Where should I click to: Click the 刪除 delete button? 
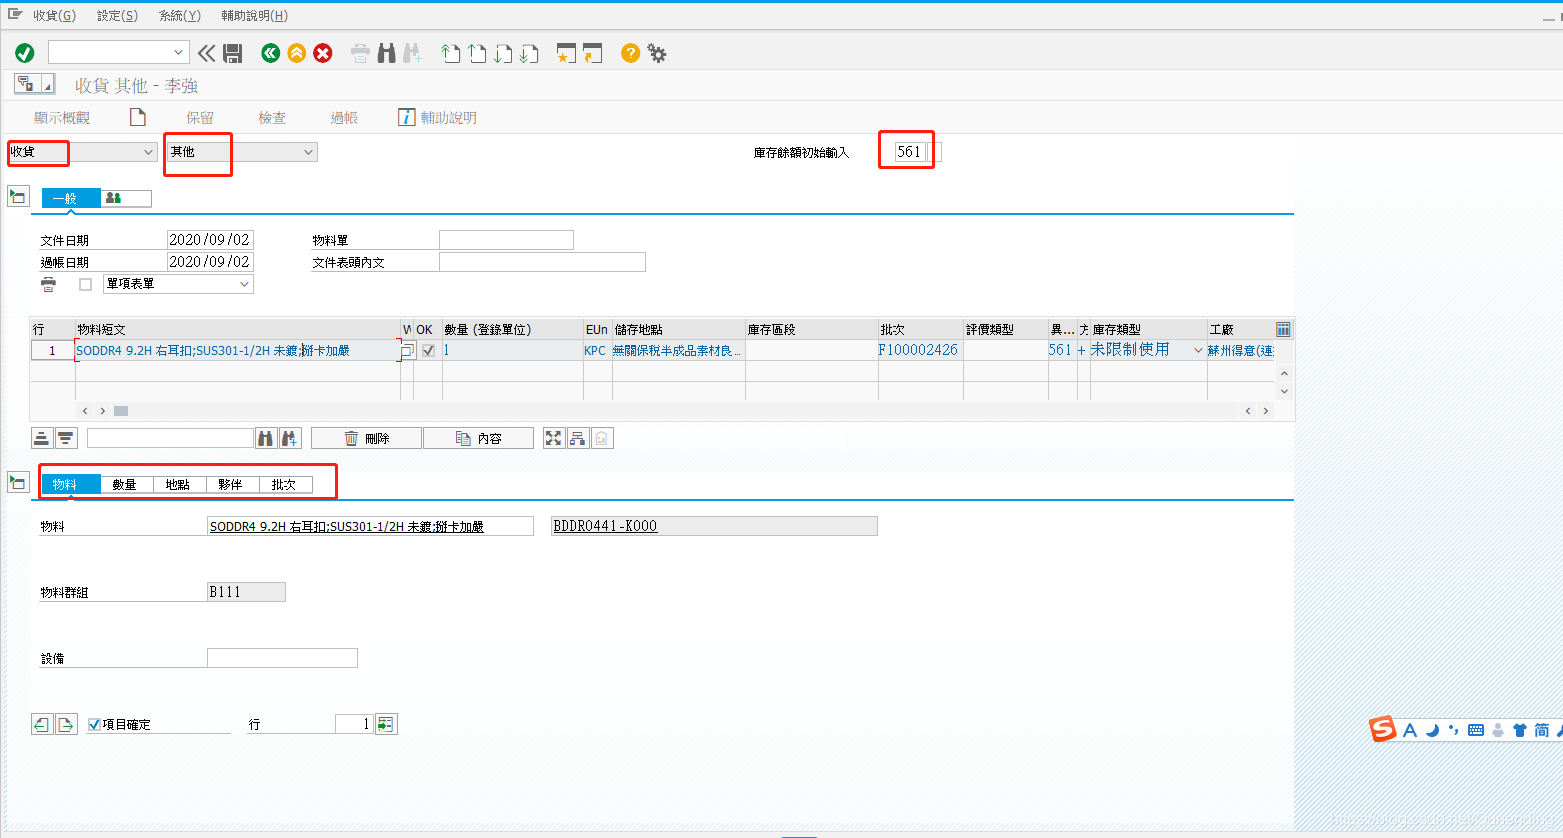[366, 437]
